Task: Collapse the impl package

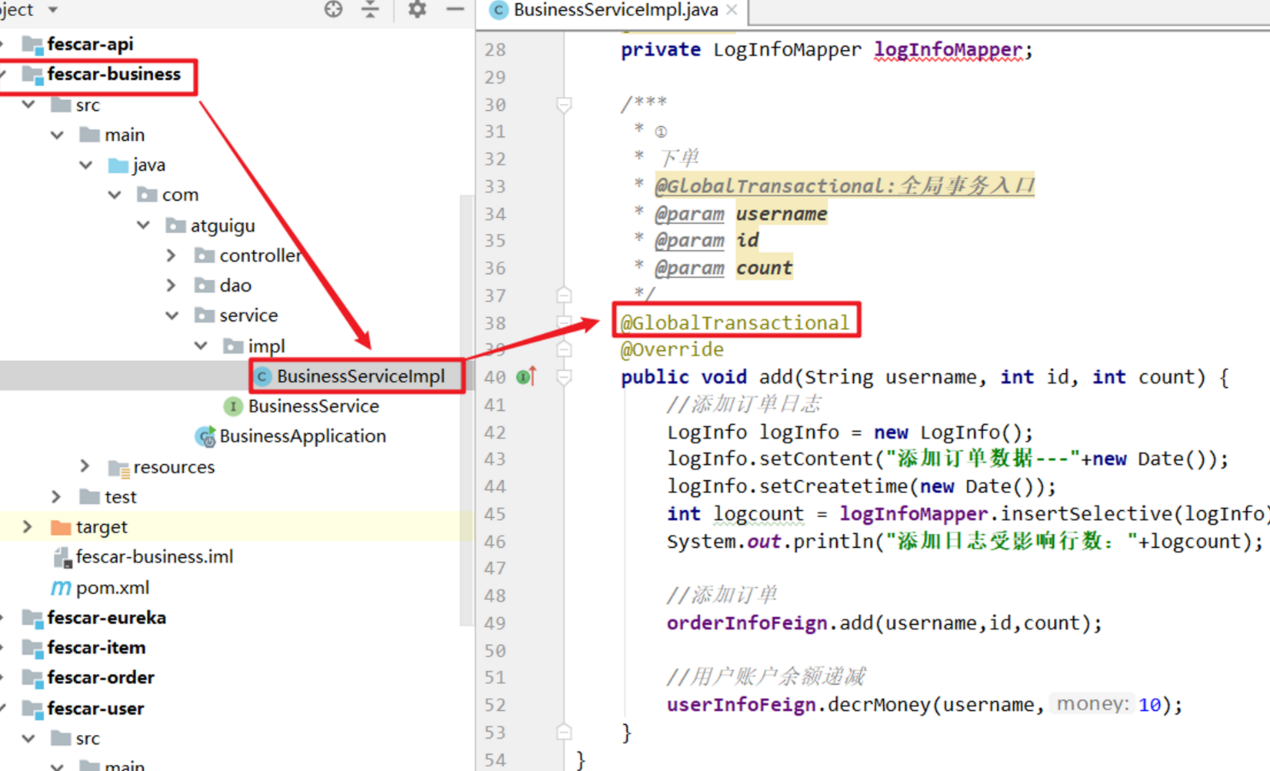Action: pyautogui.click(x=202, y=346)
